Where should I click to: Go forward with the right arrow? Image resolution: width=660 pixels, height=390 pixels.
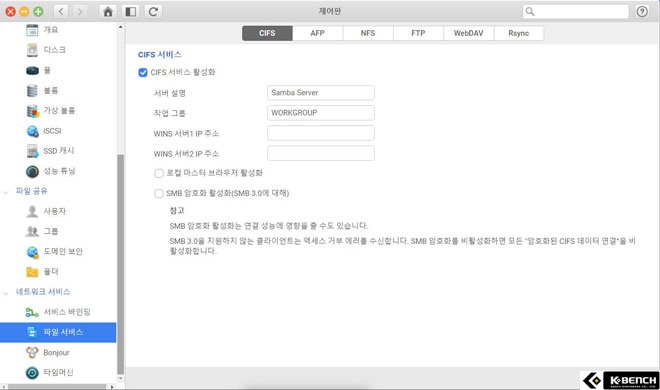click(x=80, y=11)
